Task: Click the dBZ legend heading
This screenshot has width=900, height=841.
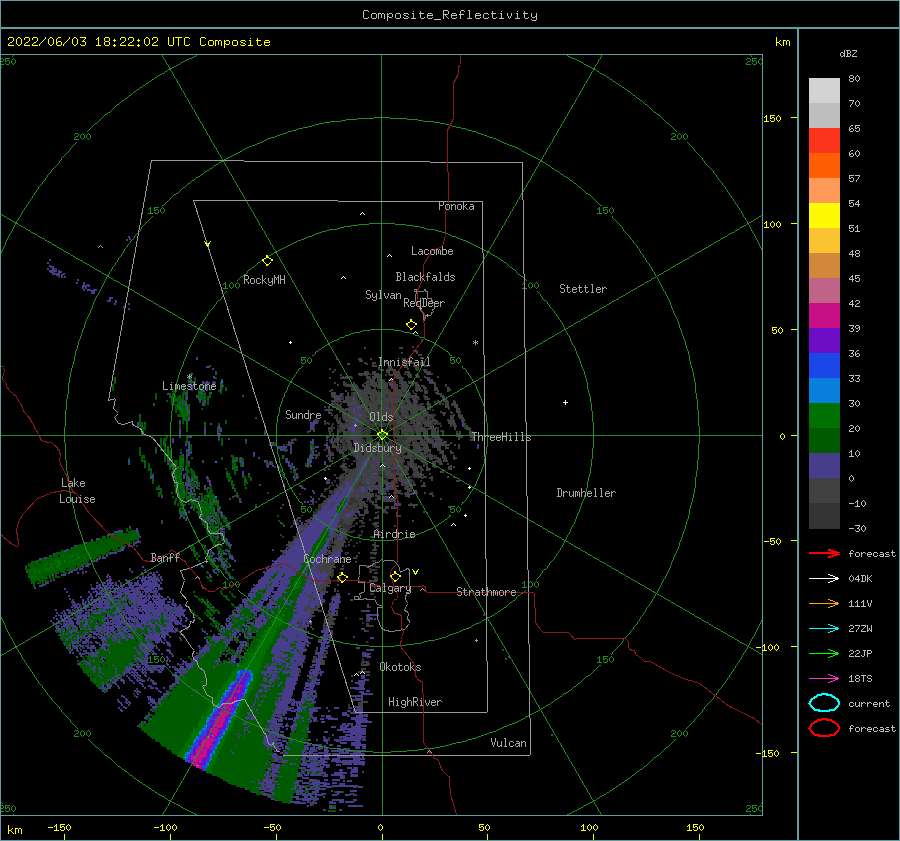Action: click(x=848, y=53)
